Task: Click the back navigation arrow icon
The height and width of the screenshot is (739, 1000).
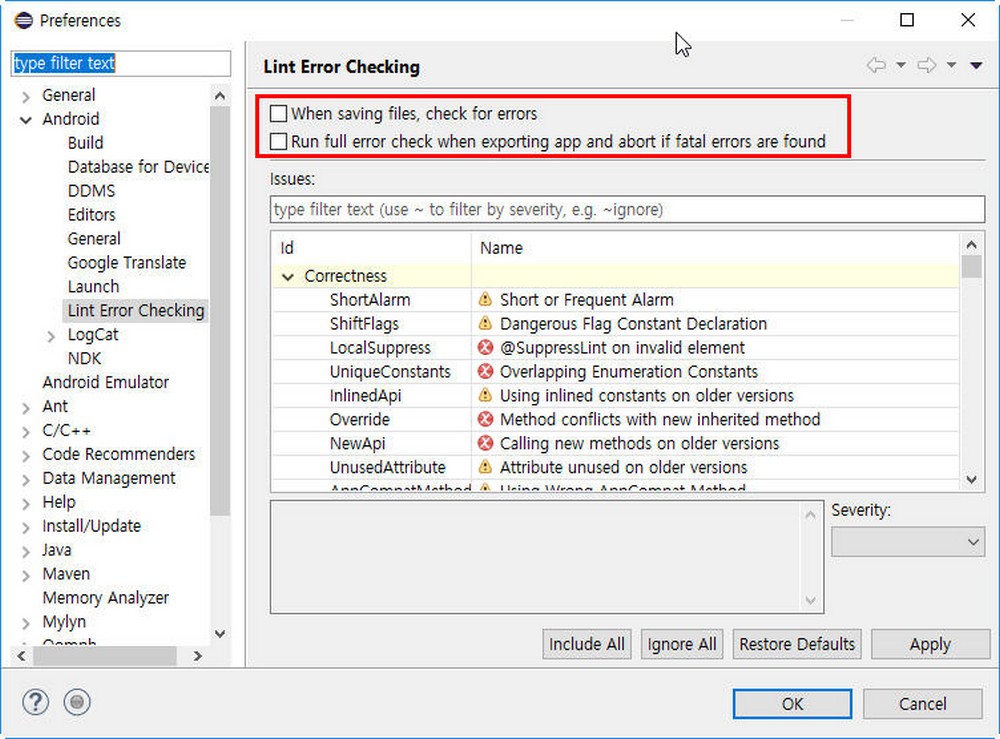Action: point(878,63)
